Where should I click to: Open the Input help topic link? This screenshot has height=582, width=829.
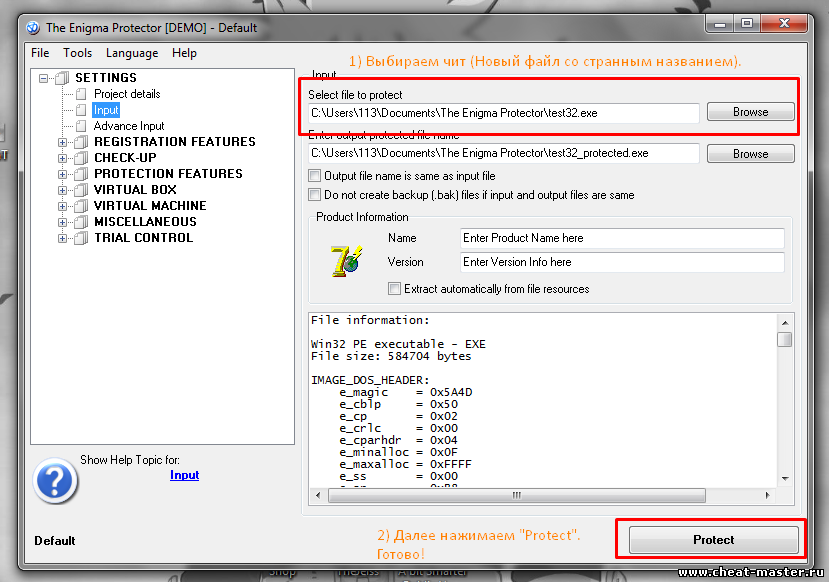click(185, 475)
